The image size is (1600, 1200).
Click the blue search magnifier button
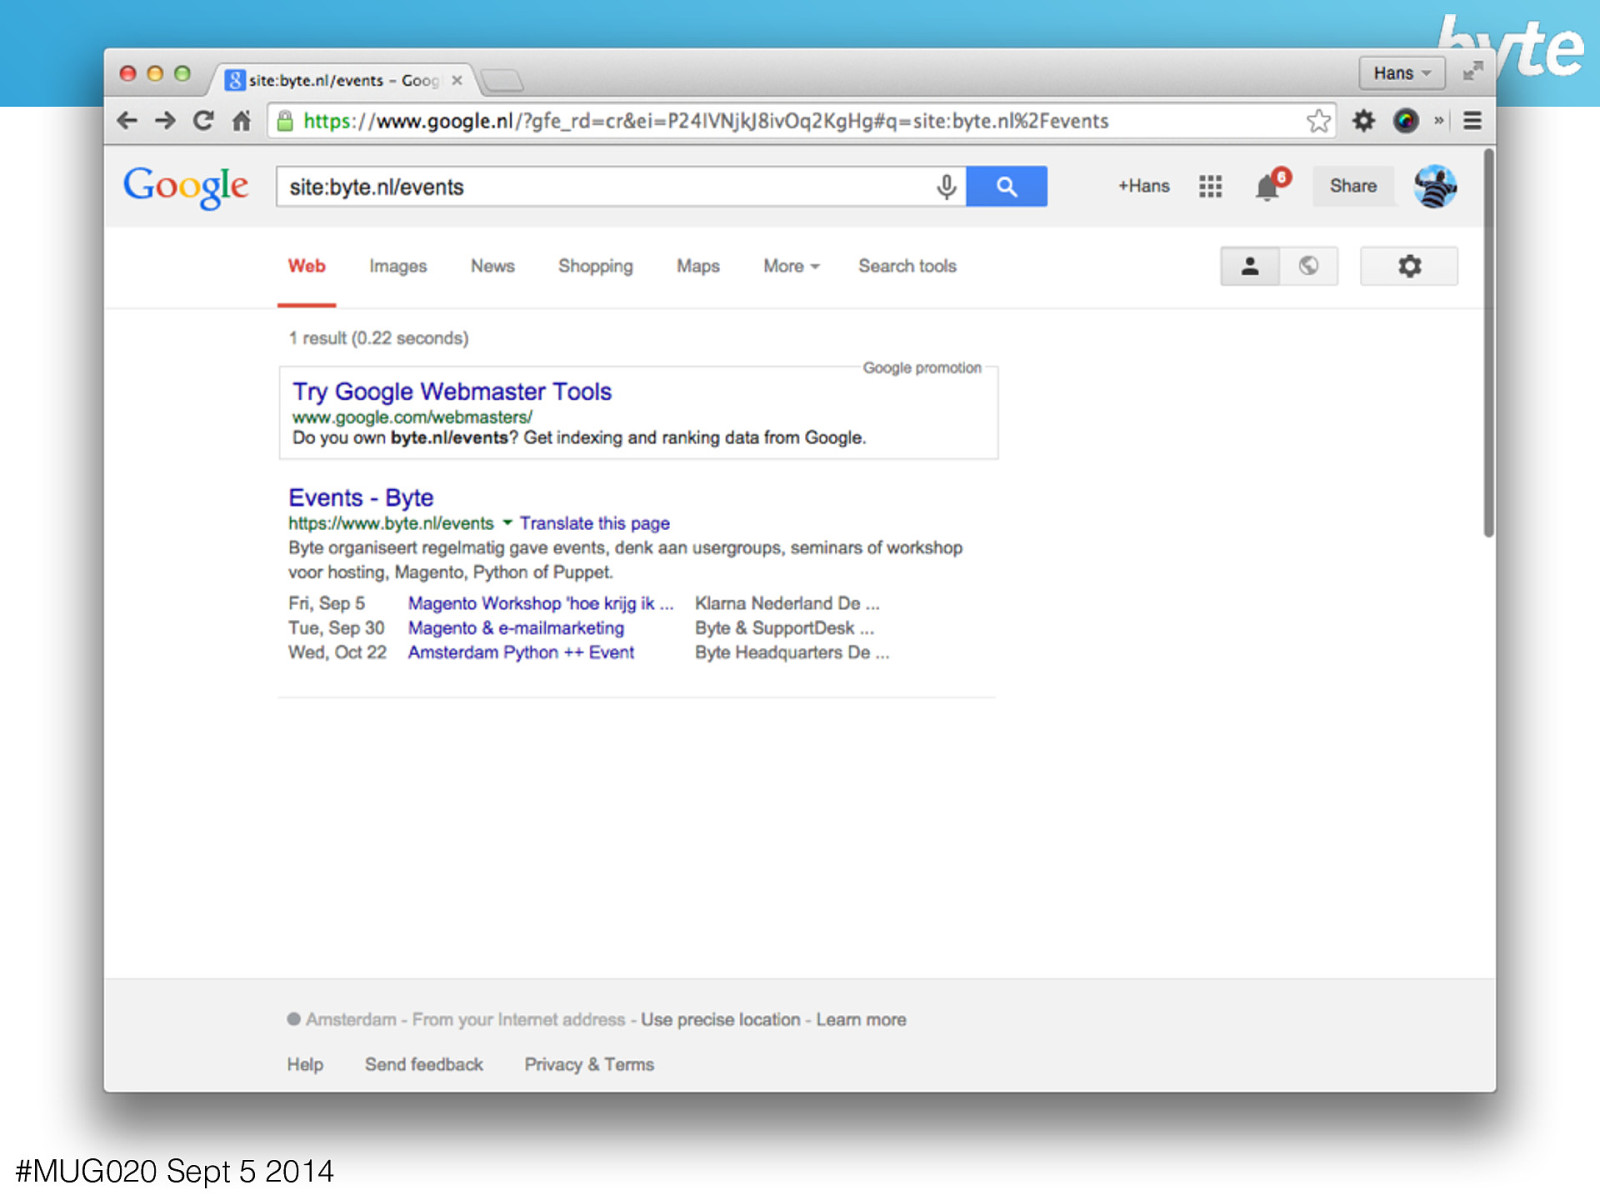1007,187
